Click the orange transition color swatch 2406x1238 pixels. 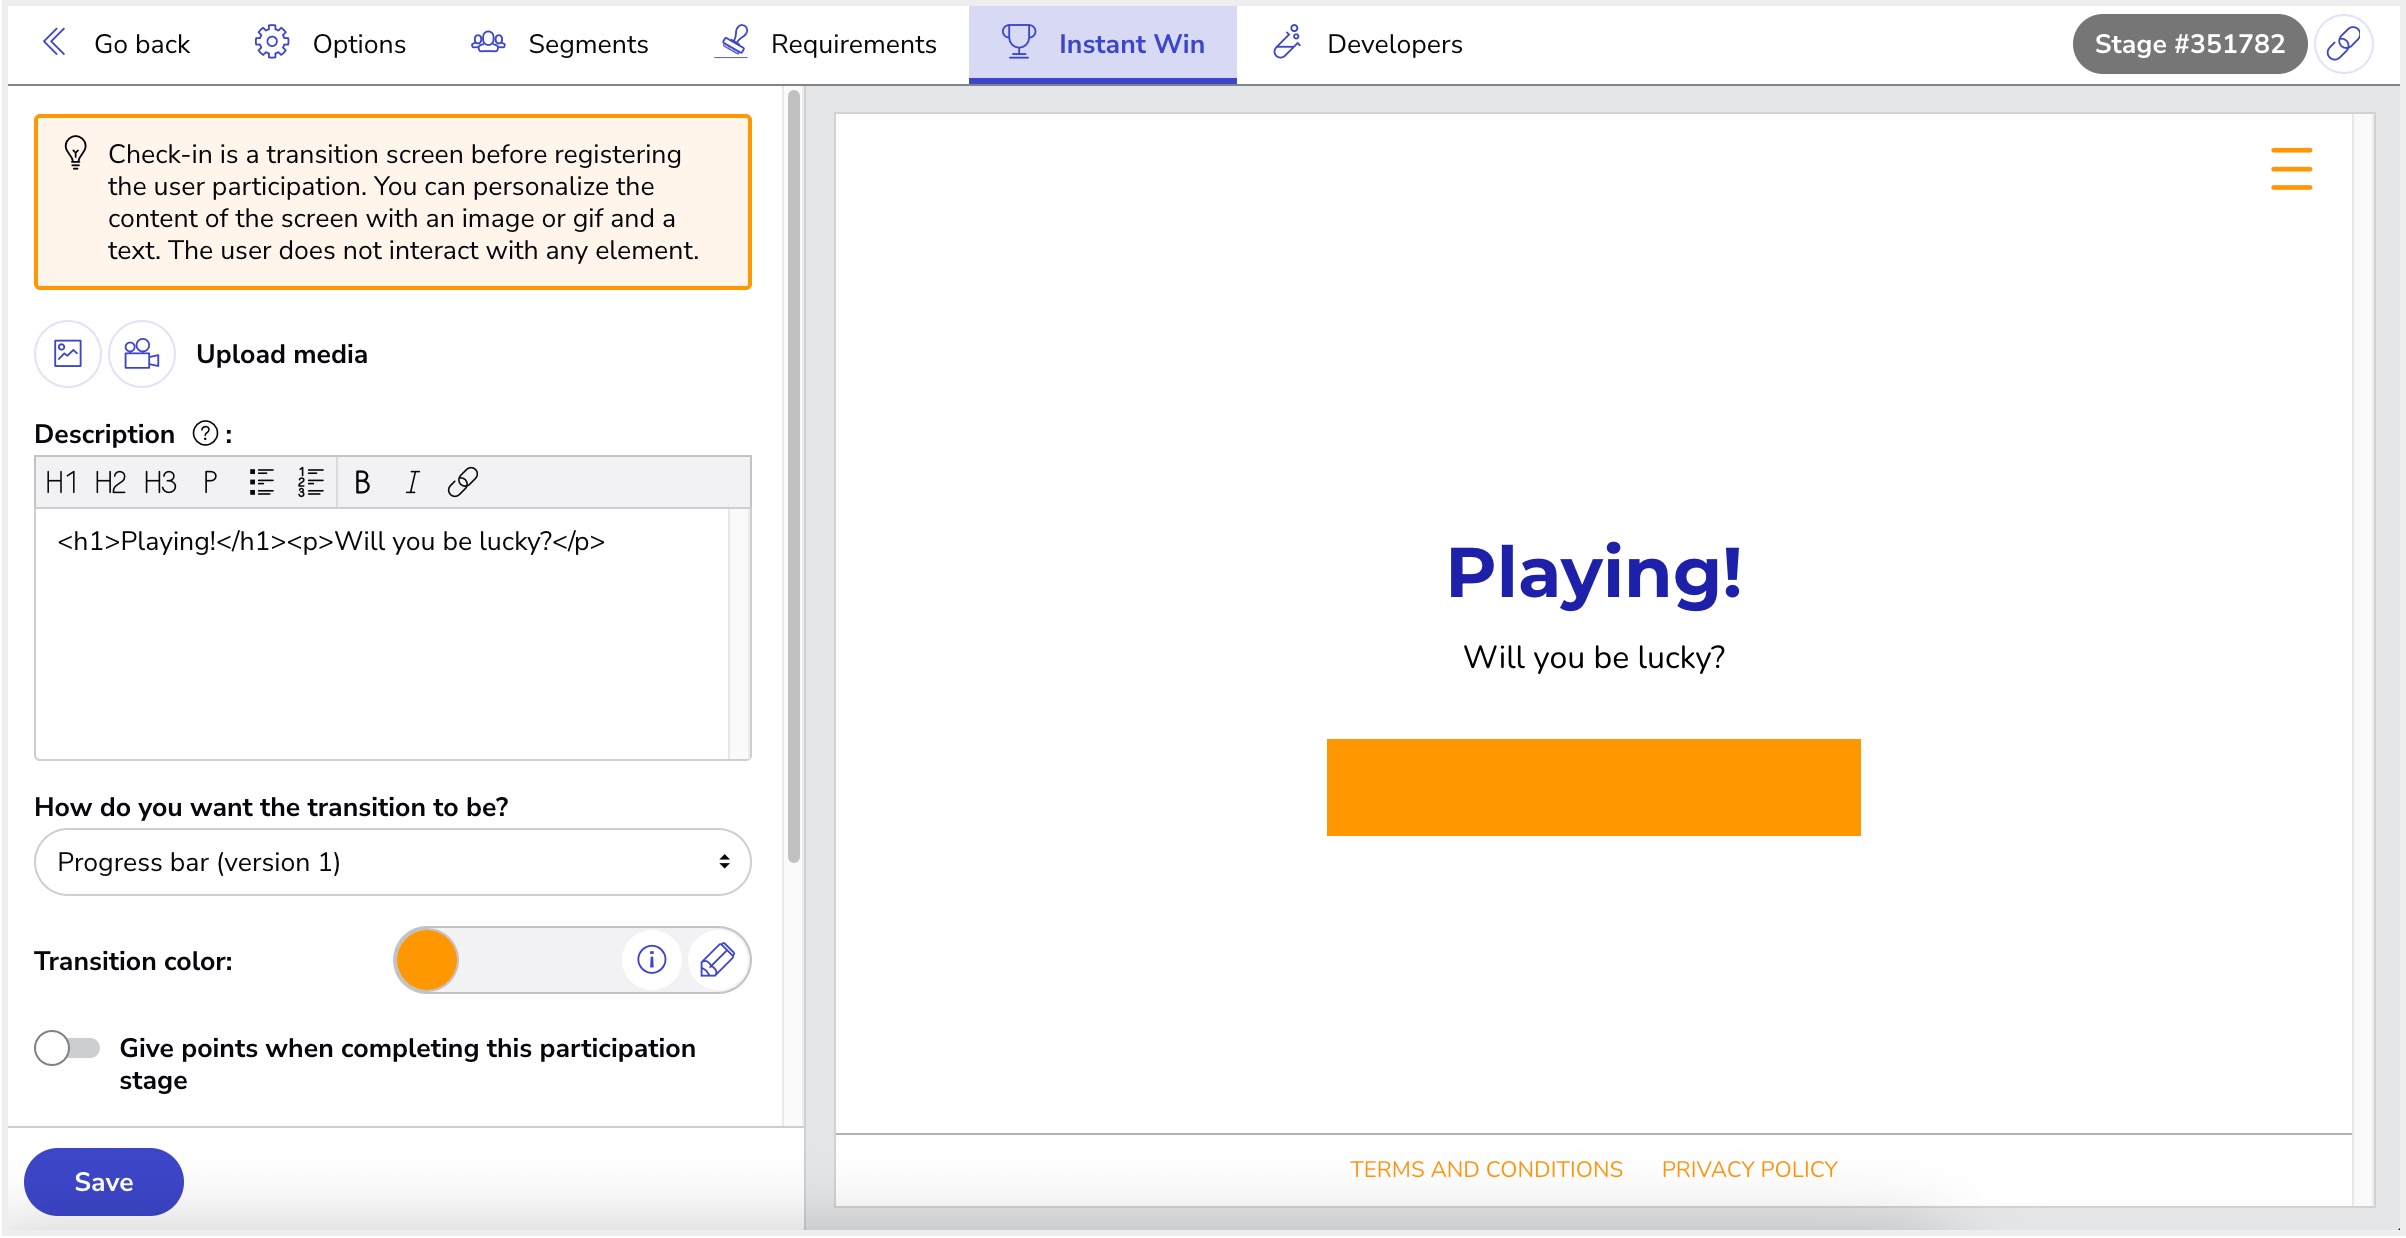click(427, 960)
